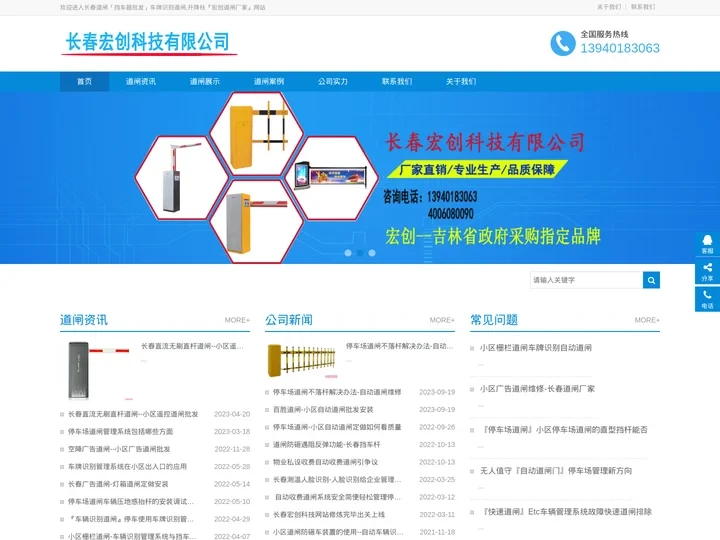Click the search magnifier button
The width and height of the screenshot is (720, 540).
click(651, 280)
